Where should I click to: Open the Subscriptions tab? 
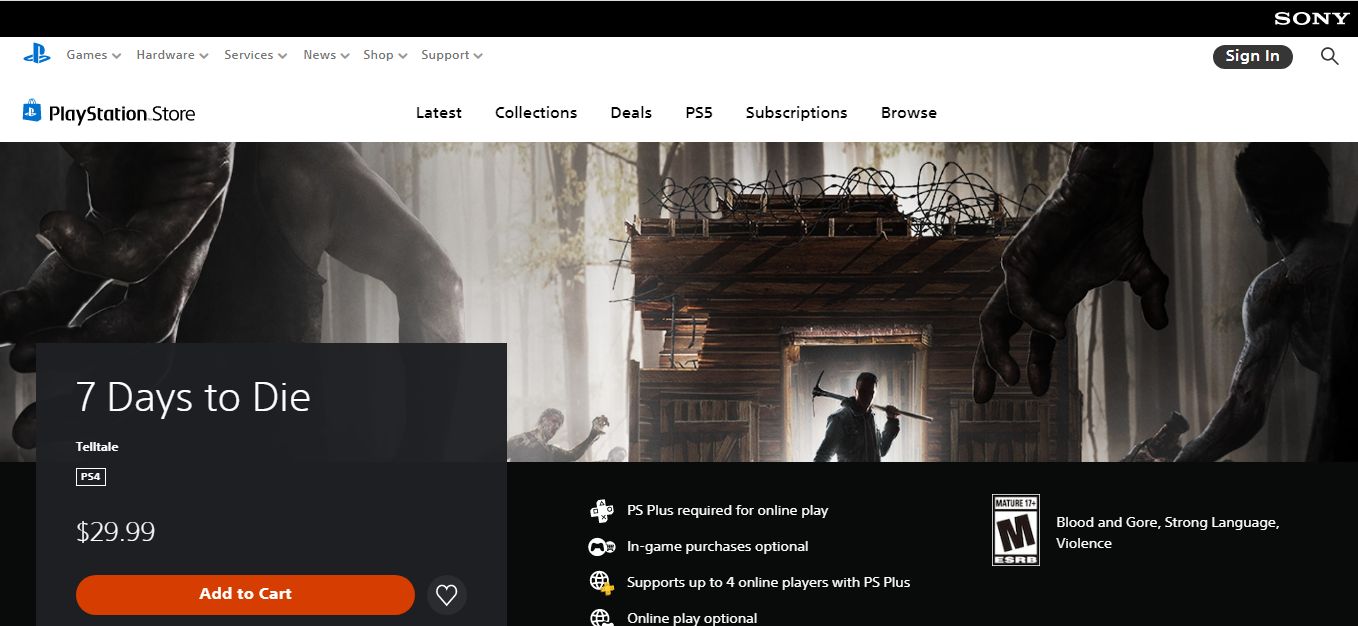(796, 113)
